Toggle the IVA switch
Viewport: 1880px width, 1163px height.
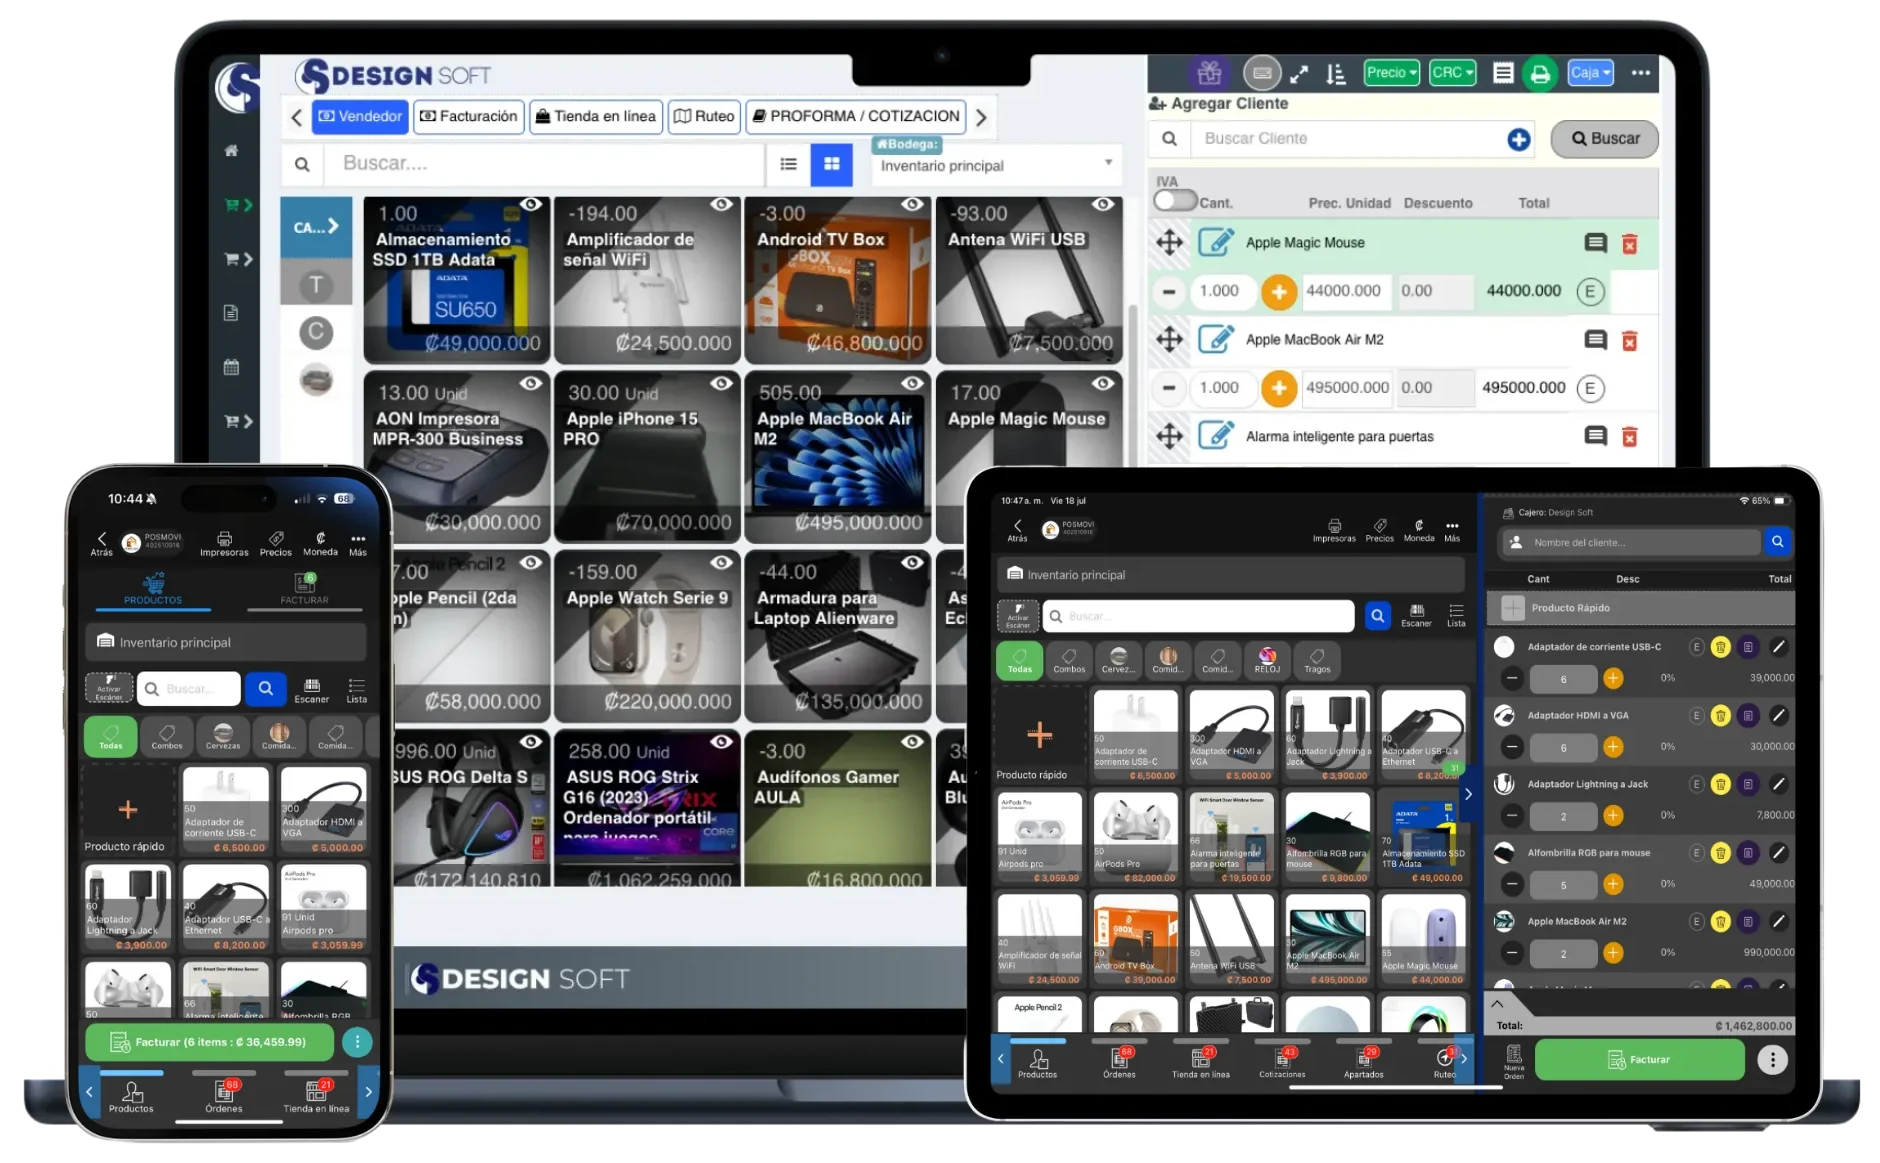pos(1174,201)
